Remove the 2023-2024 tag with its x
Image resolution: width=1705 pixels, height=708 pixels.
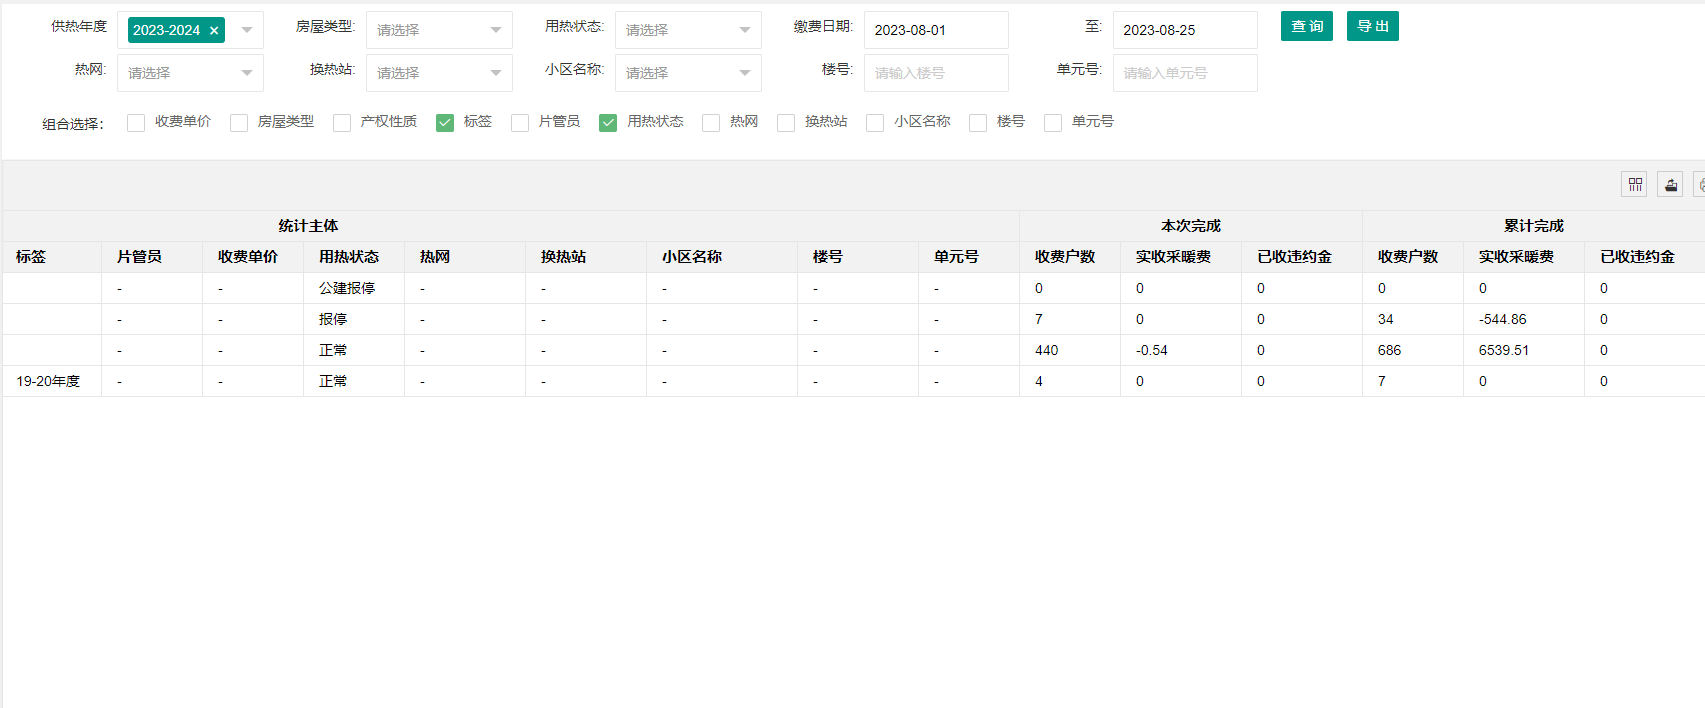(x=214, y=31)
